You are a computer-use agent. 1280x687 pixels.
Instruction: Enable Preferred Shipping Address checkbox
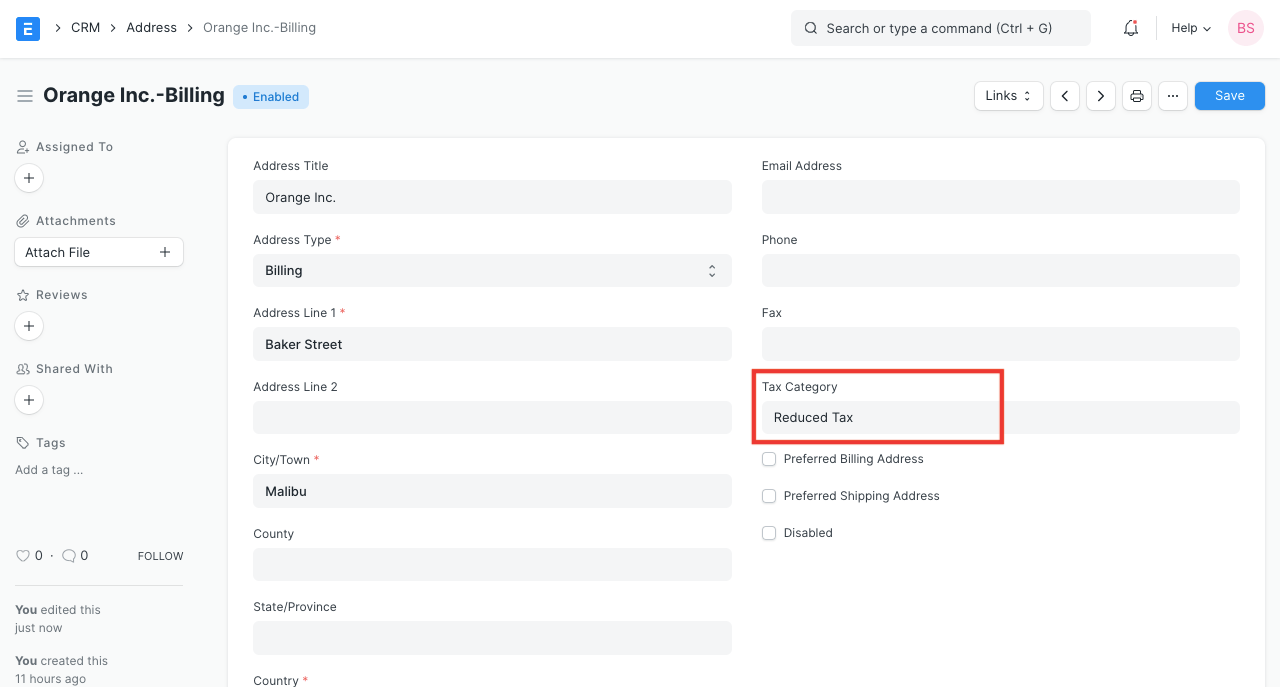tap(769, 496)
